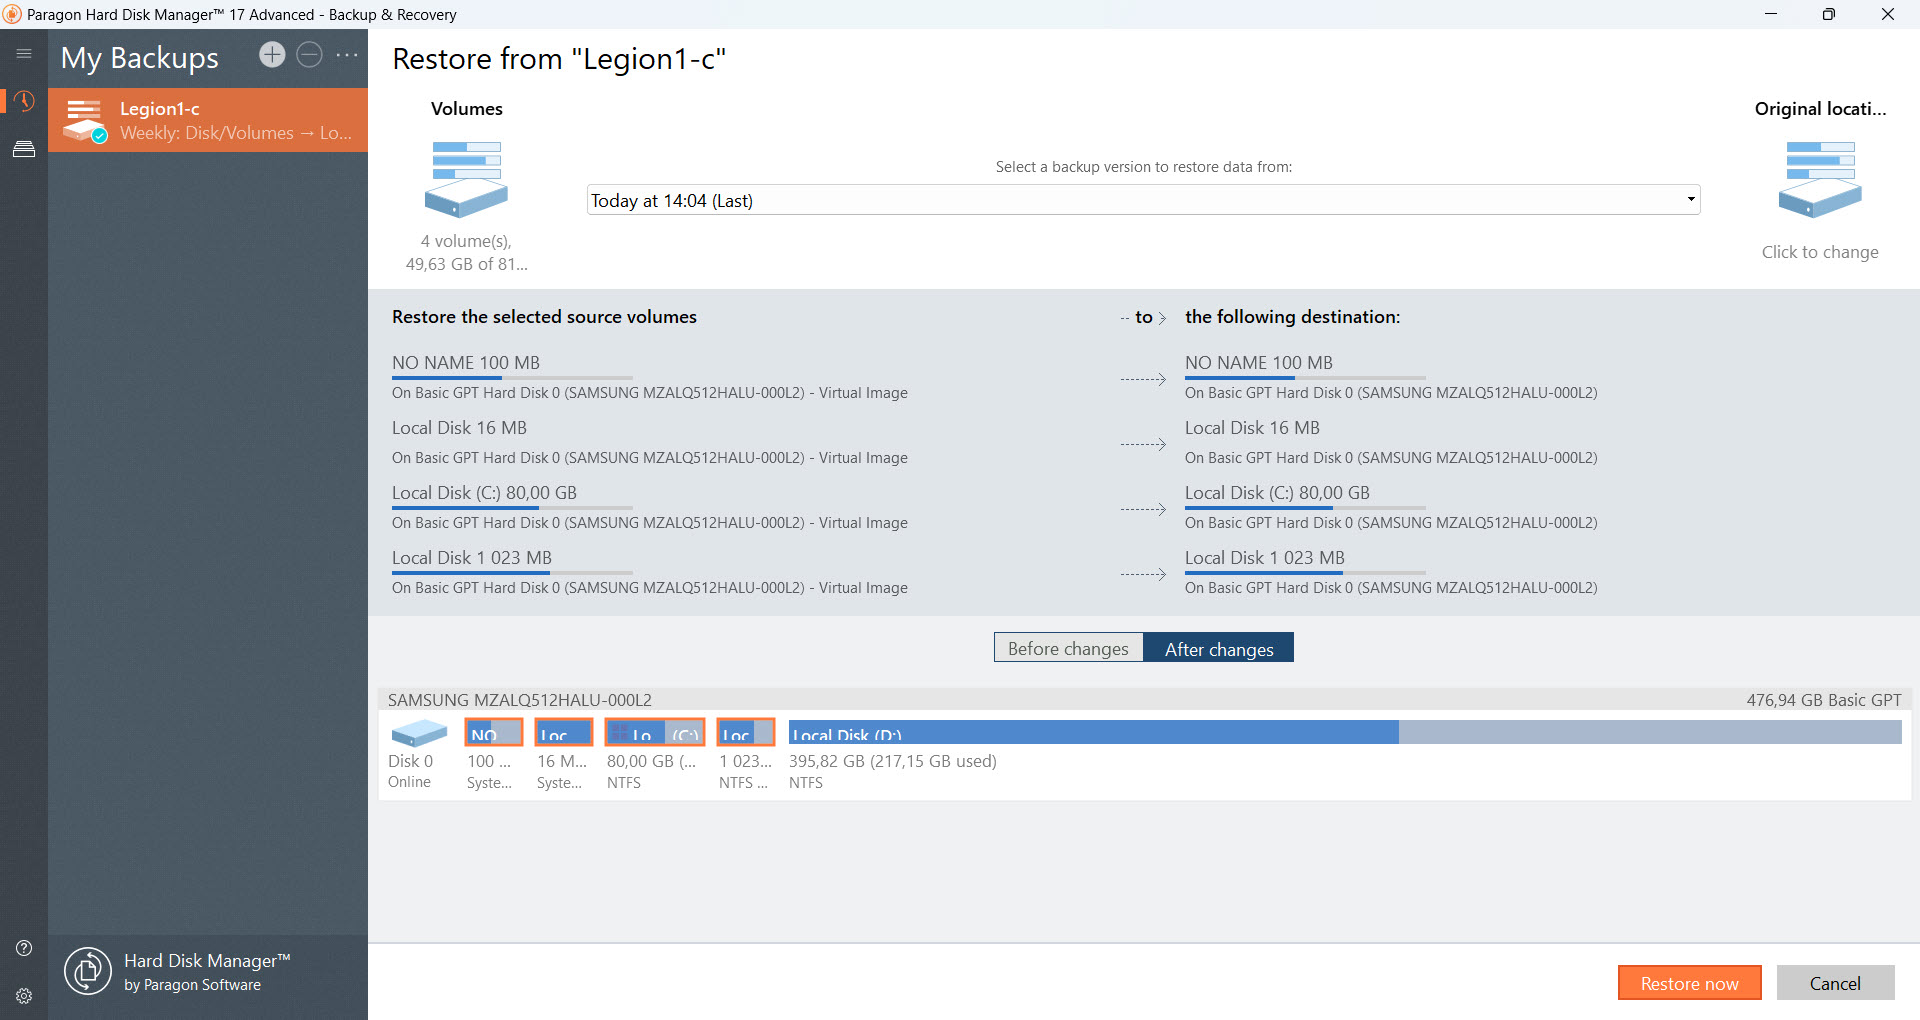
Task: Select the Local Disk (D:) partition bar
Action: point(1345,733)
